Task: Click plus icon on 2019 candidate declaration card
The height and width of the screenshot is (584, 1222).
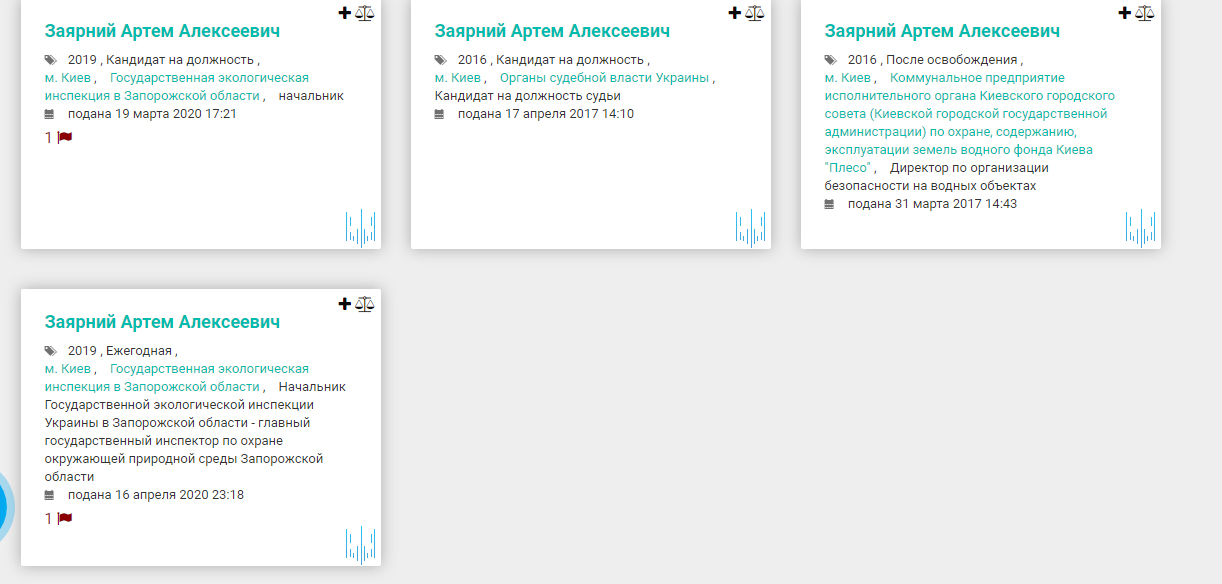Action: 345,13
